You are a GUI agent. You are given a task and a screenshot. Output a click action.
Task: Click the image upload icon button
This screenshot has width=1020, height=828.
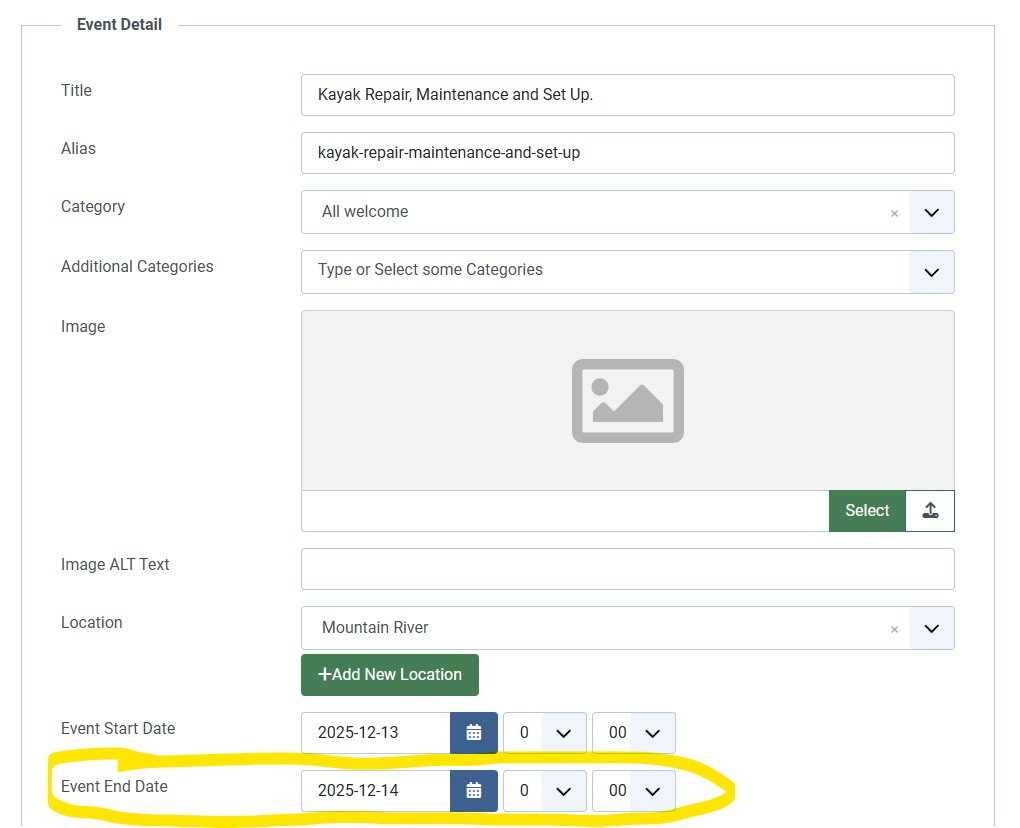coord(930,510)
